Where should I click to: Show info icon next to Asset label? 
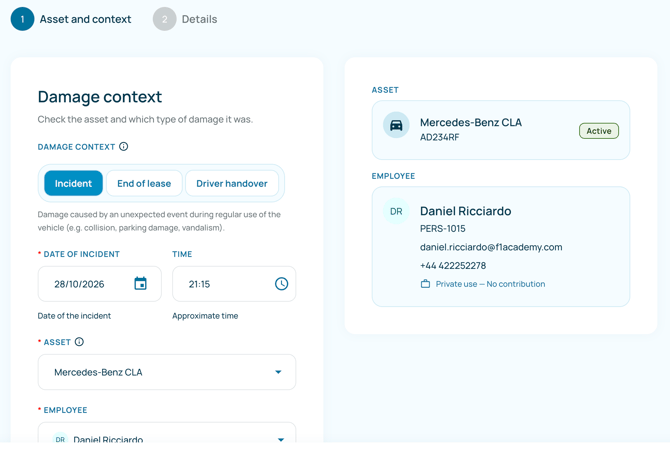pyautogui.click(x=79, y=342)
